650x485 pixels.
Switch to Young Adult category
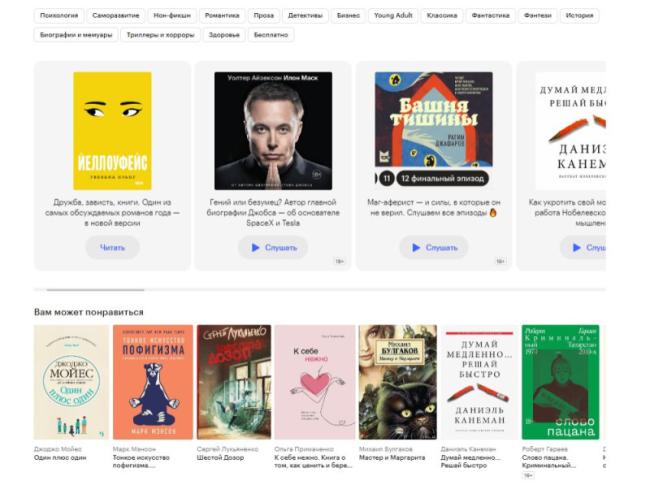(393, 16)
